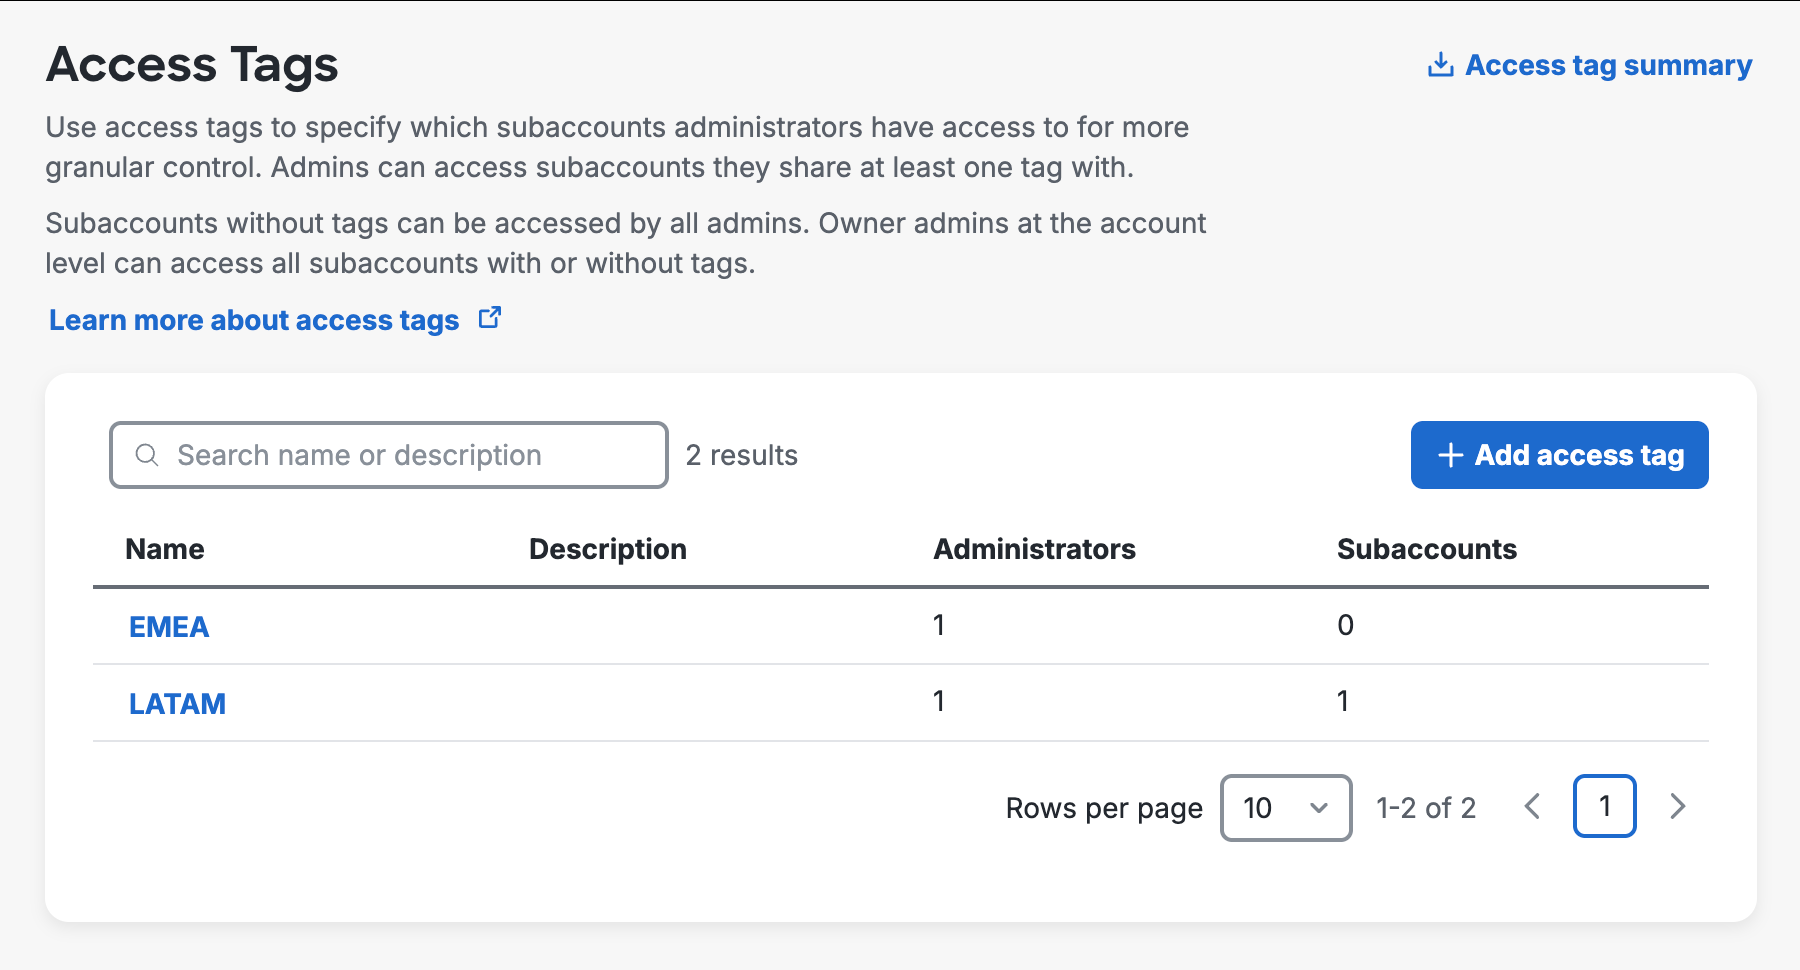Viewport: 1800px width, 970px height.
Task: Click the left chevron pagination arrow
Action: point(1532,807)
